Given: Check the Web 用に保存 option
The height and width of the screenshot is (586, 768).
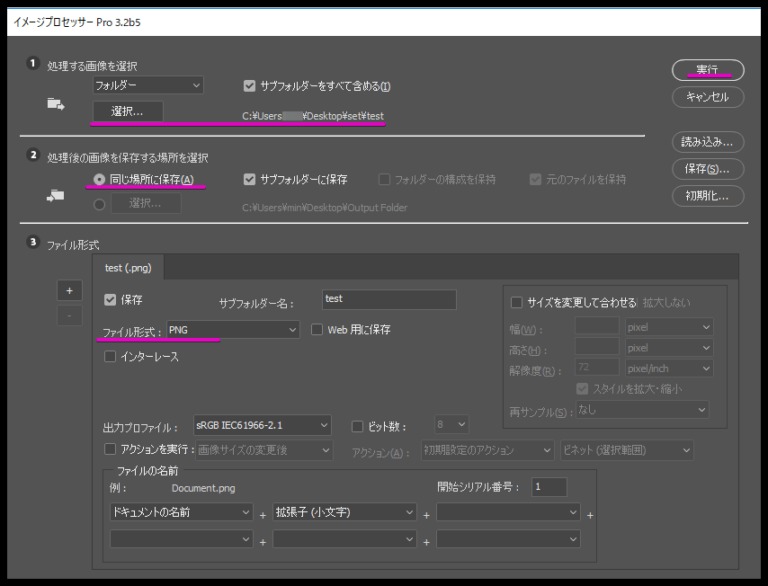Looking at the screenshot, I should [x=318, y=329].
